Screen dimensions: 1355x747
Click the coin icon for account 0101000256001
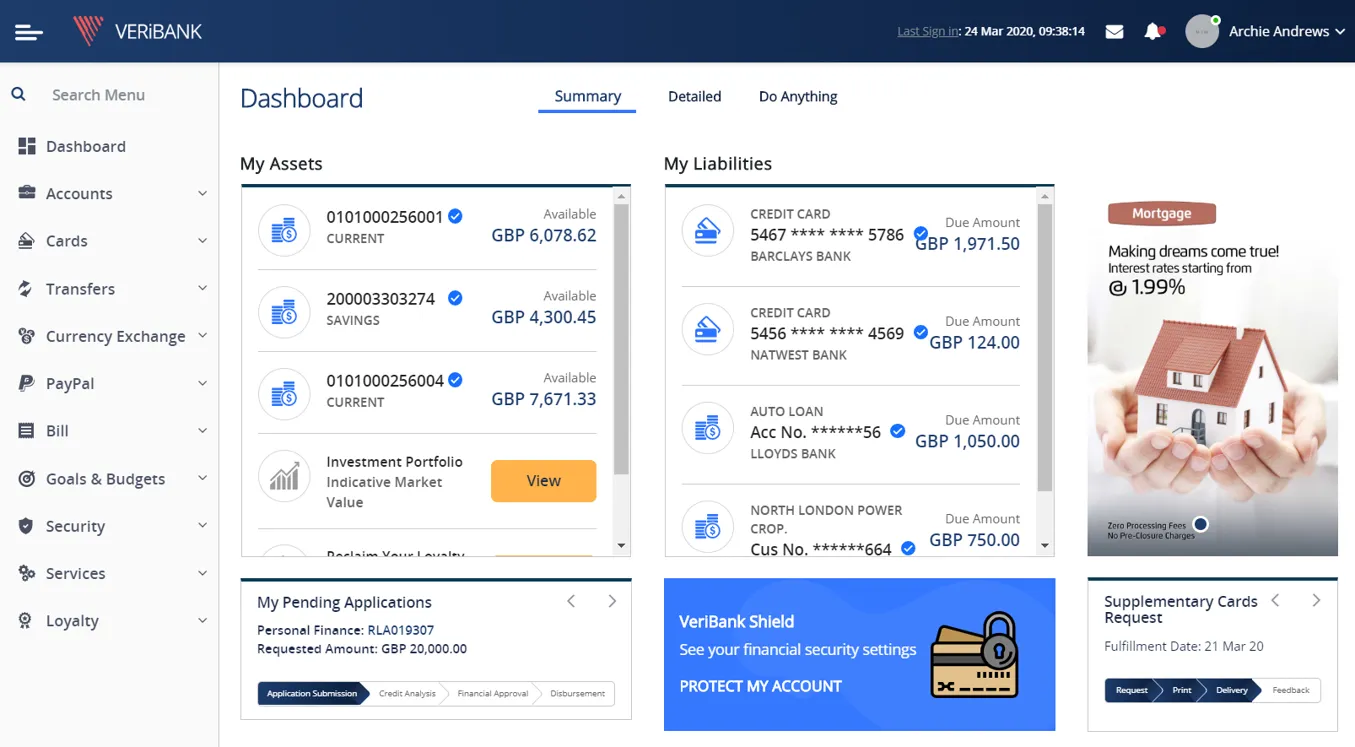pyautogui.click(x=284, y=230)
